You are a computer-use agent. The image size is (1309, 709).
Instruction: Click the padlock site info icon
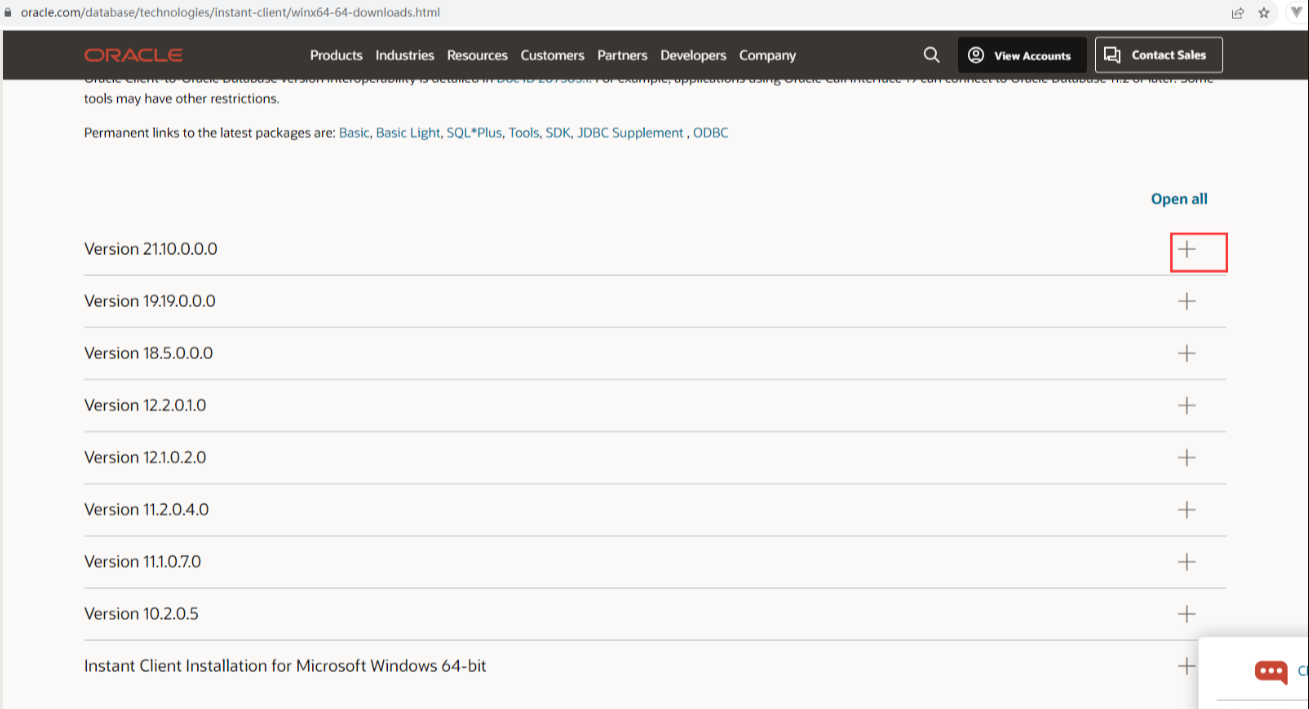(x=9, y=13)
